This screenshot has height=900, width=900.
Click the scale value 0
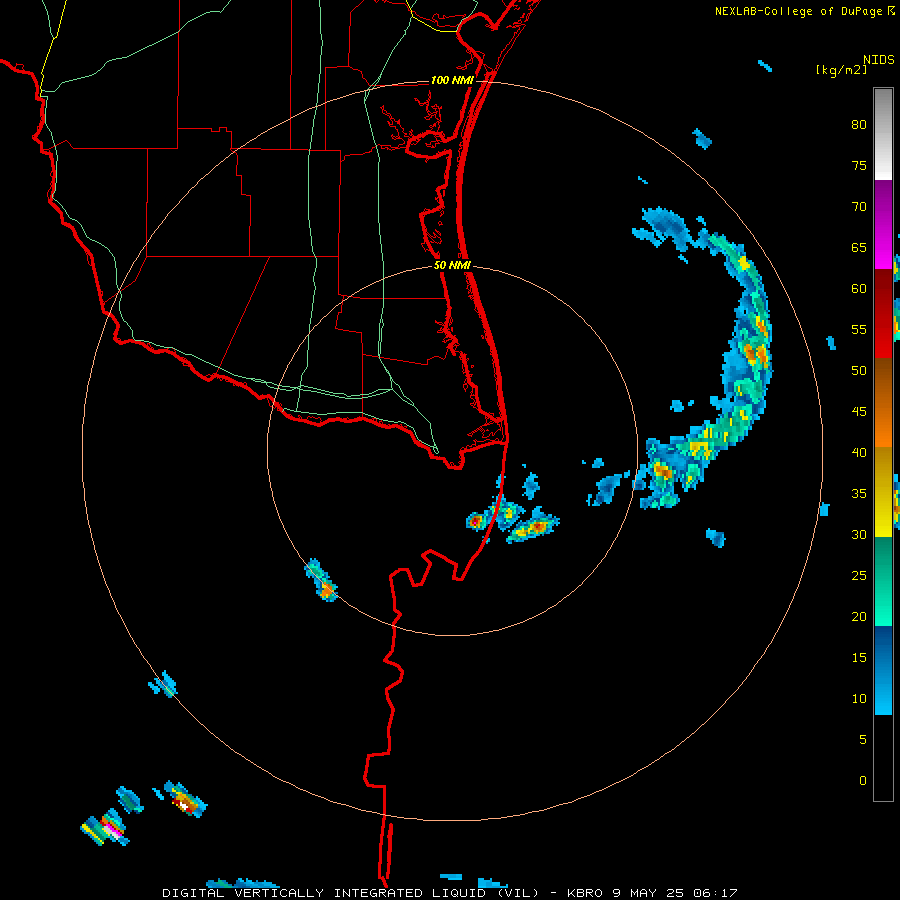point(863,781)
